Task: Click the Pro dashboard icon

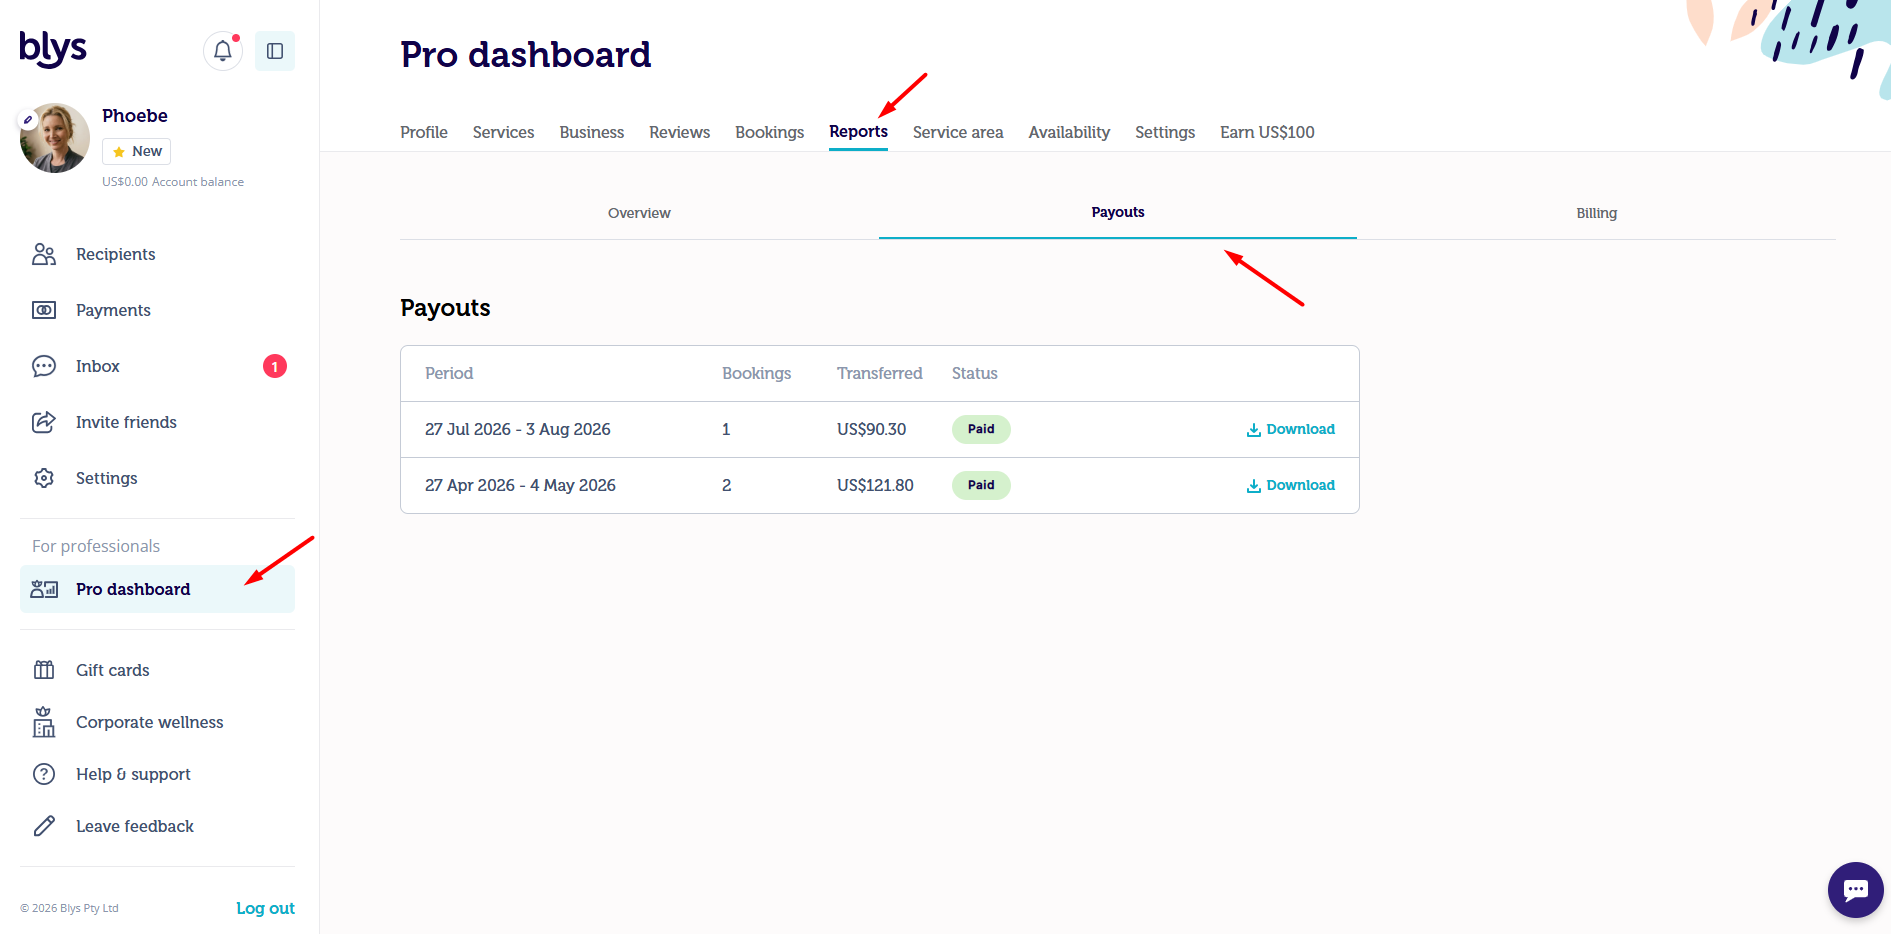Action: [44, 589]
